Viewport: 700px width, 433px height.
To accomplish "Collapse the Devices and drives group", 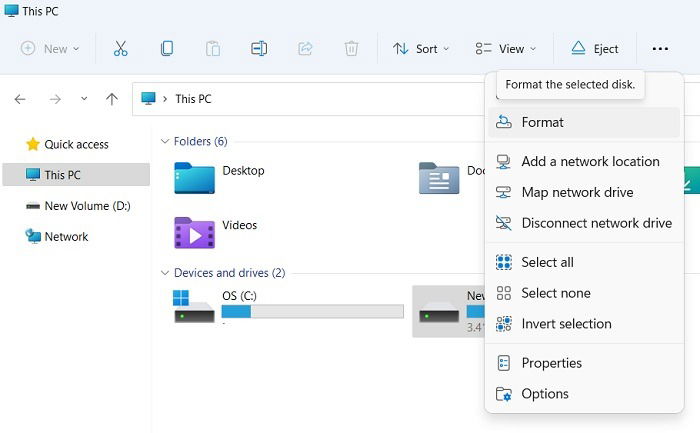I will pyautogui.click(x=165, y=273).
